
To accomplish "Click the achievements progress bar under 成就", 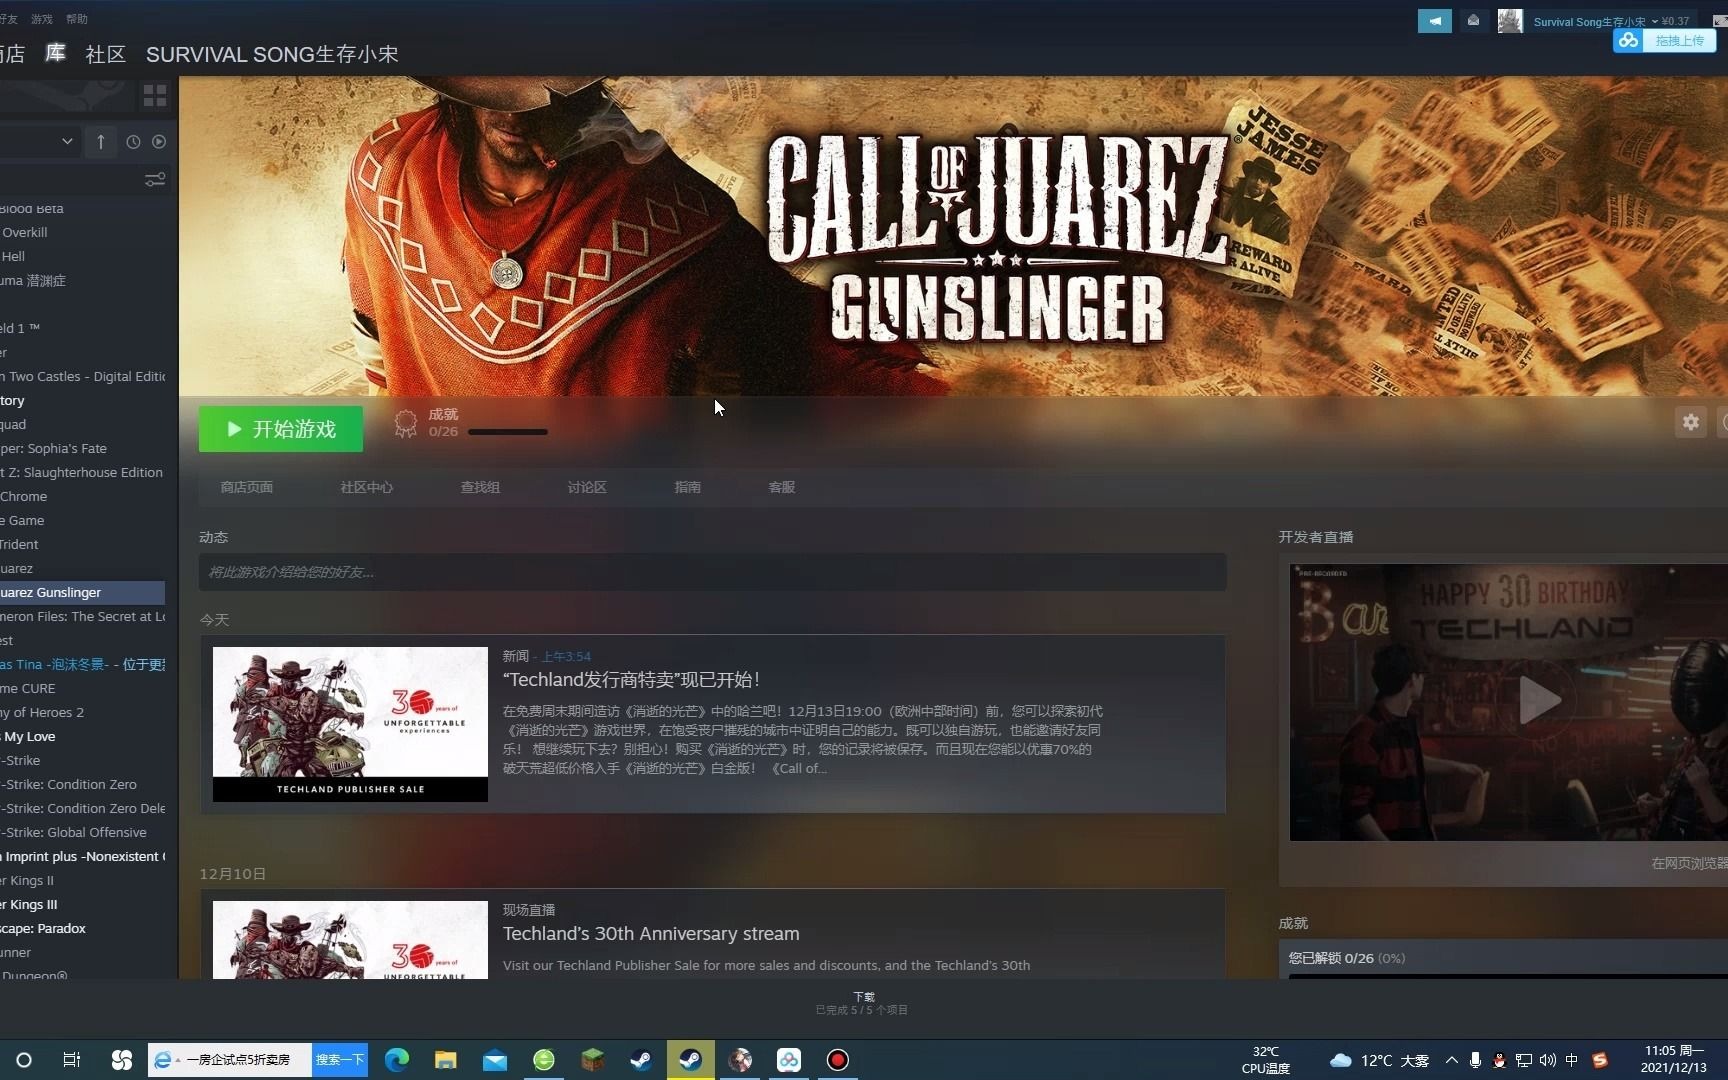I will (508, 432).
